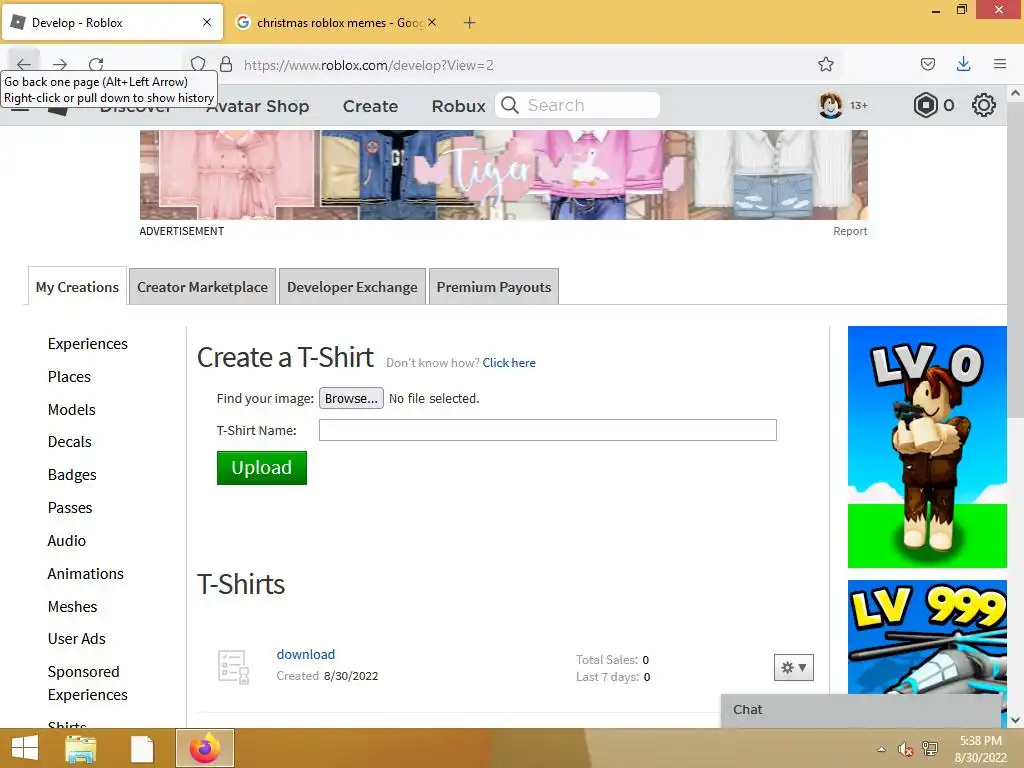This screenshot has width=1024, height=768.
Task: Switch to Creator Marketplace tab
Action: [202, 287]
